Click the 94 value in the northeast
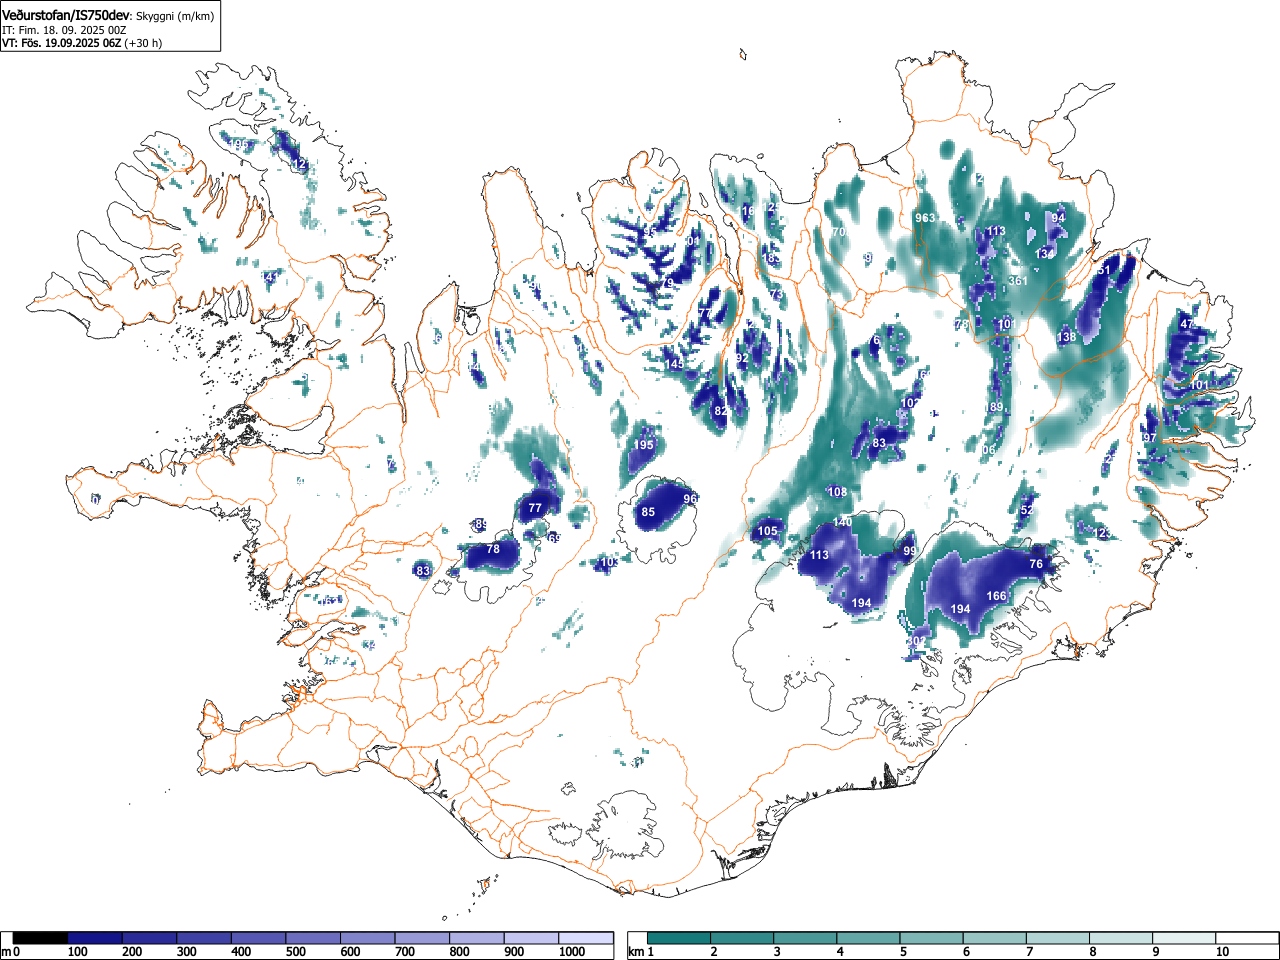This screenshot has width=1280, height=960. (1058, 218)
